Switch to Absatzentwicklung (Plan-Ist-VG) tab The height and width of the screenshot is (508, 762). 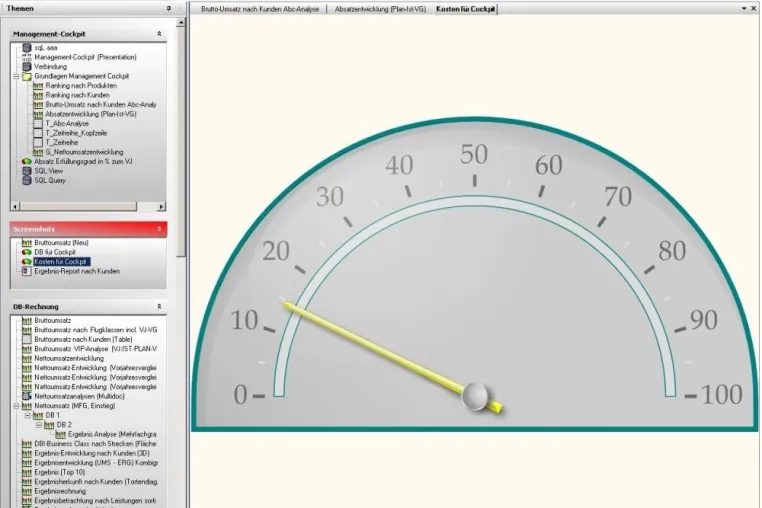click(x=380, y=9)
